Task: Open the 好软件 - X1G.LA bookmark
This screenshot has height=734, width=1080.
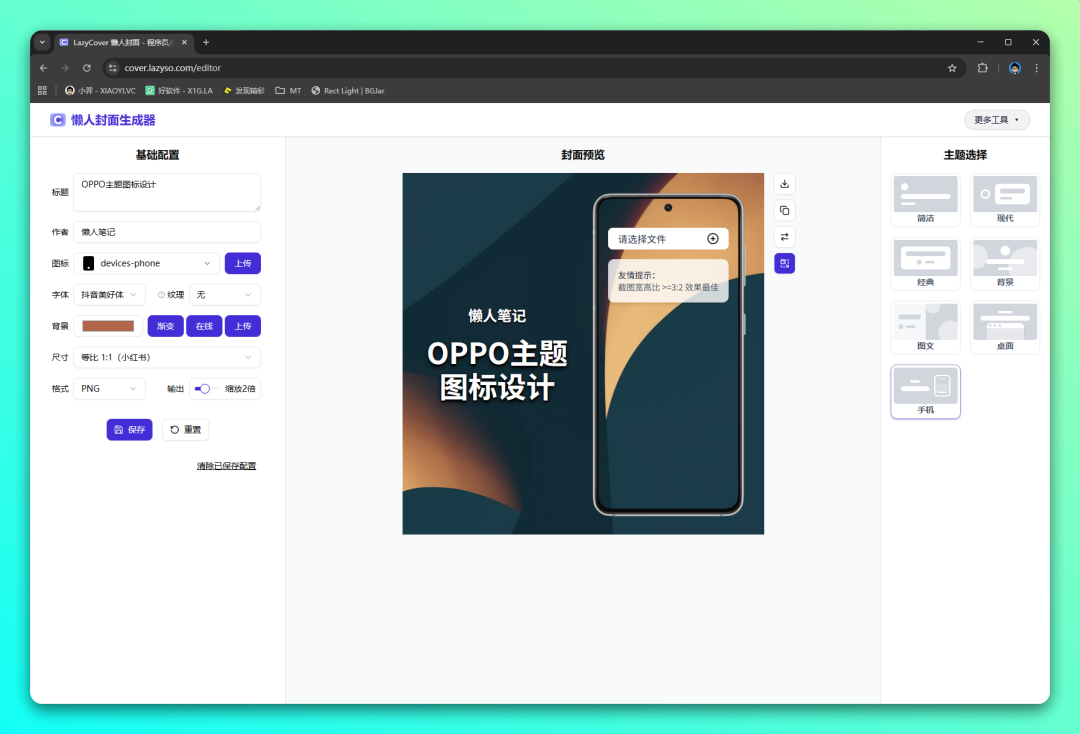Action: (x=179, y=91)
